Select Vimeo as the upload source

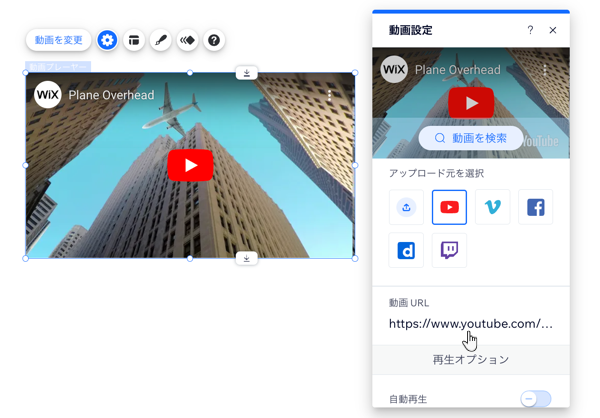(x=492, y=207)
